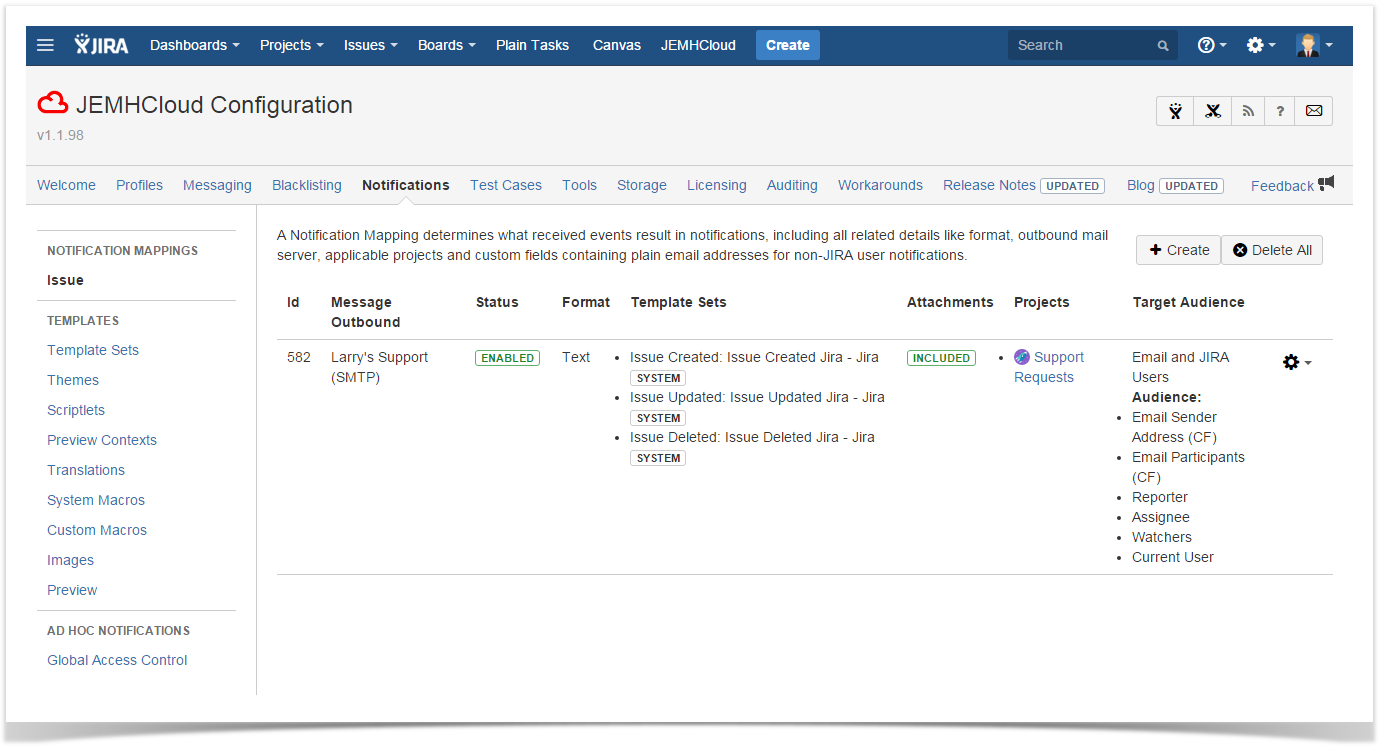Click the search magnifier icon
Viewport: 1387px width, 751px height.
pos(1163,46)
